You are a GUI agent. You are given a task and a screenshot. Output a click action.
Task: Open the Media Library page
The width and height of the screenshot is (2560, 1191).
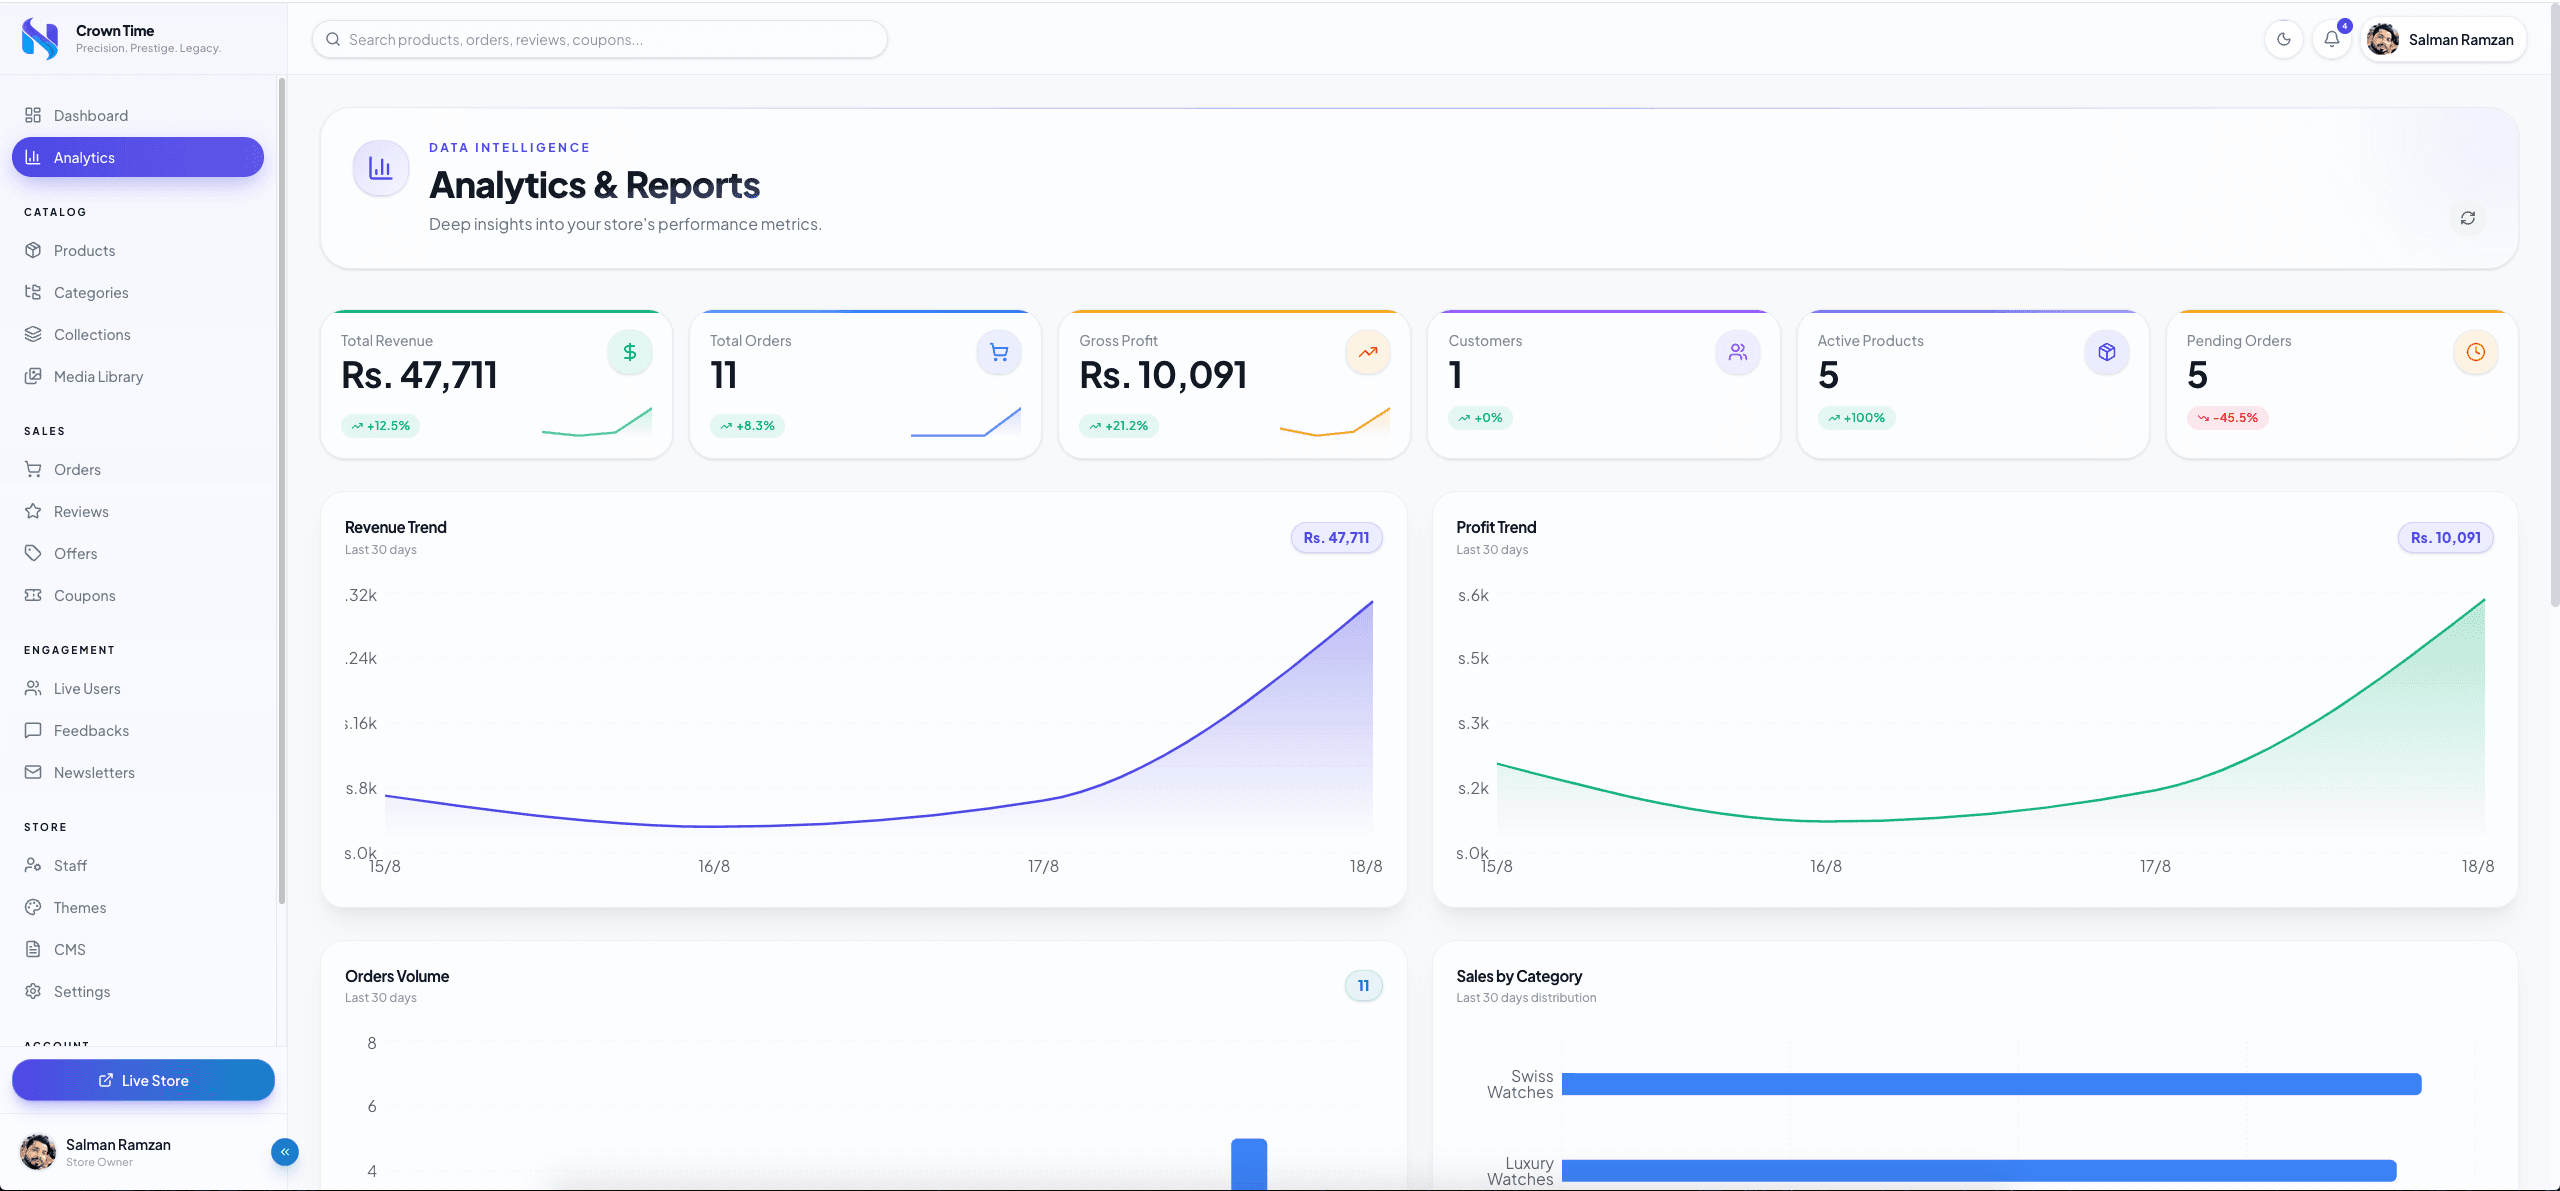(x=138, y=377)
